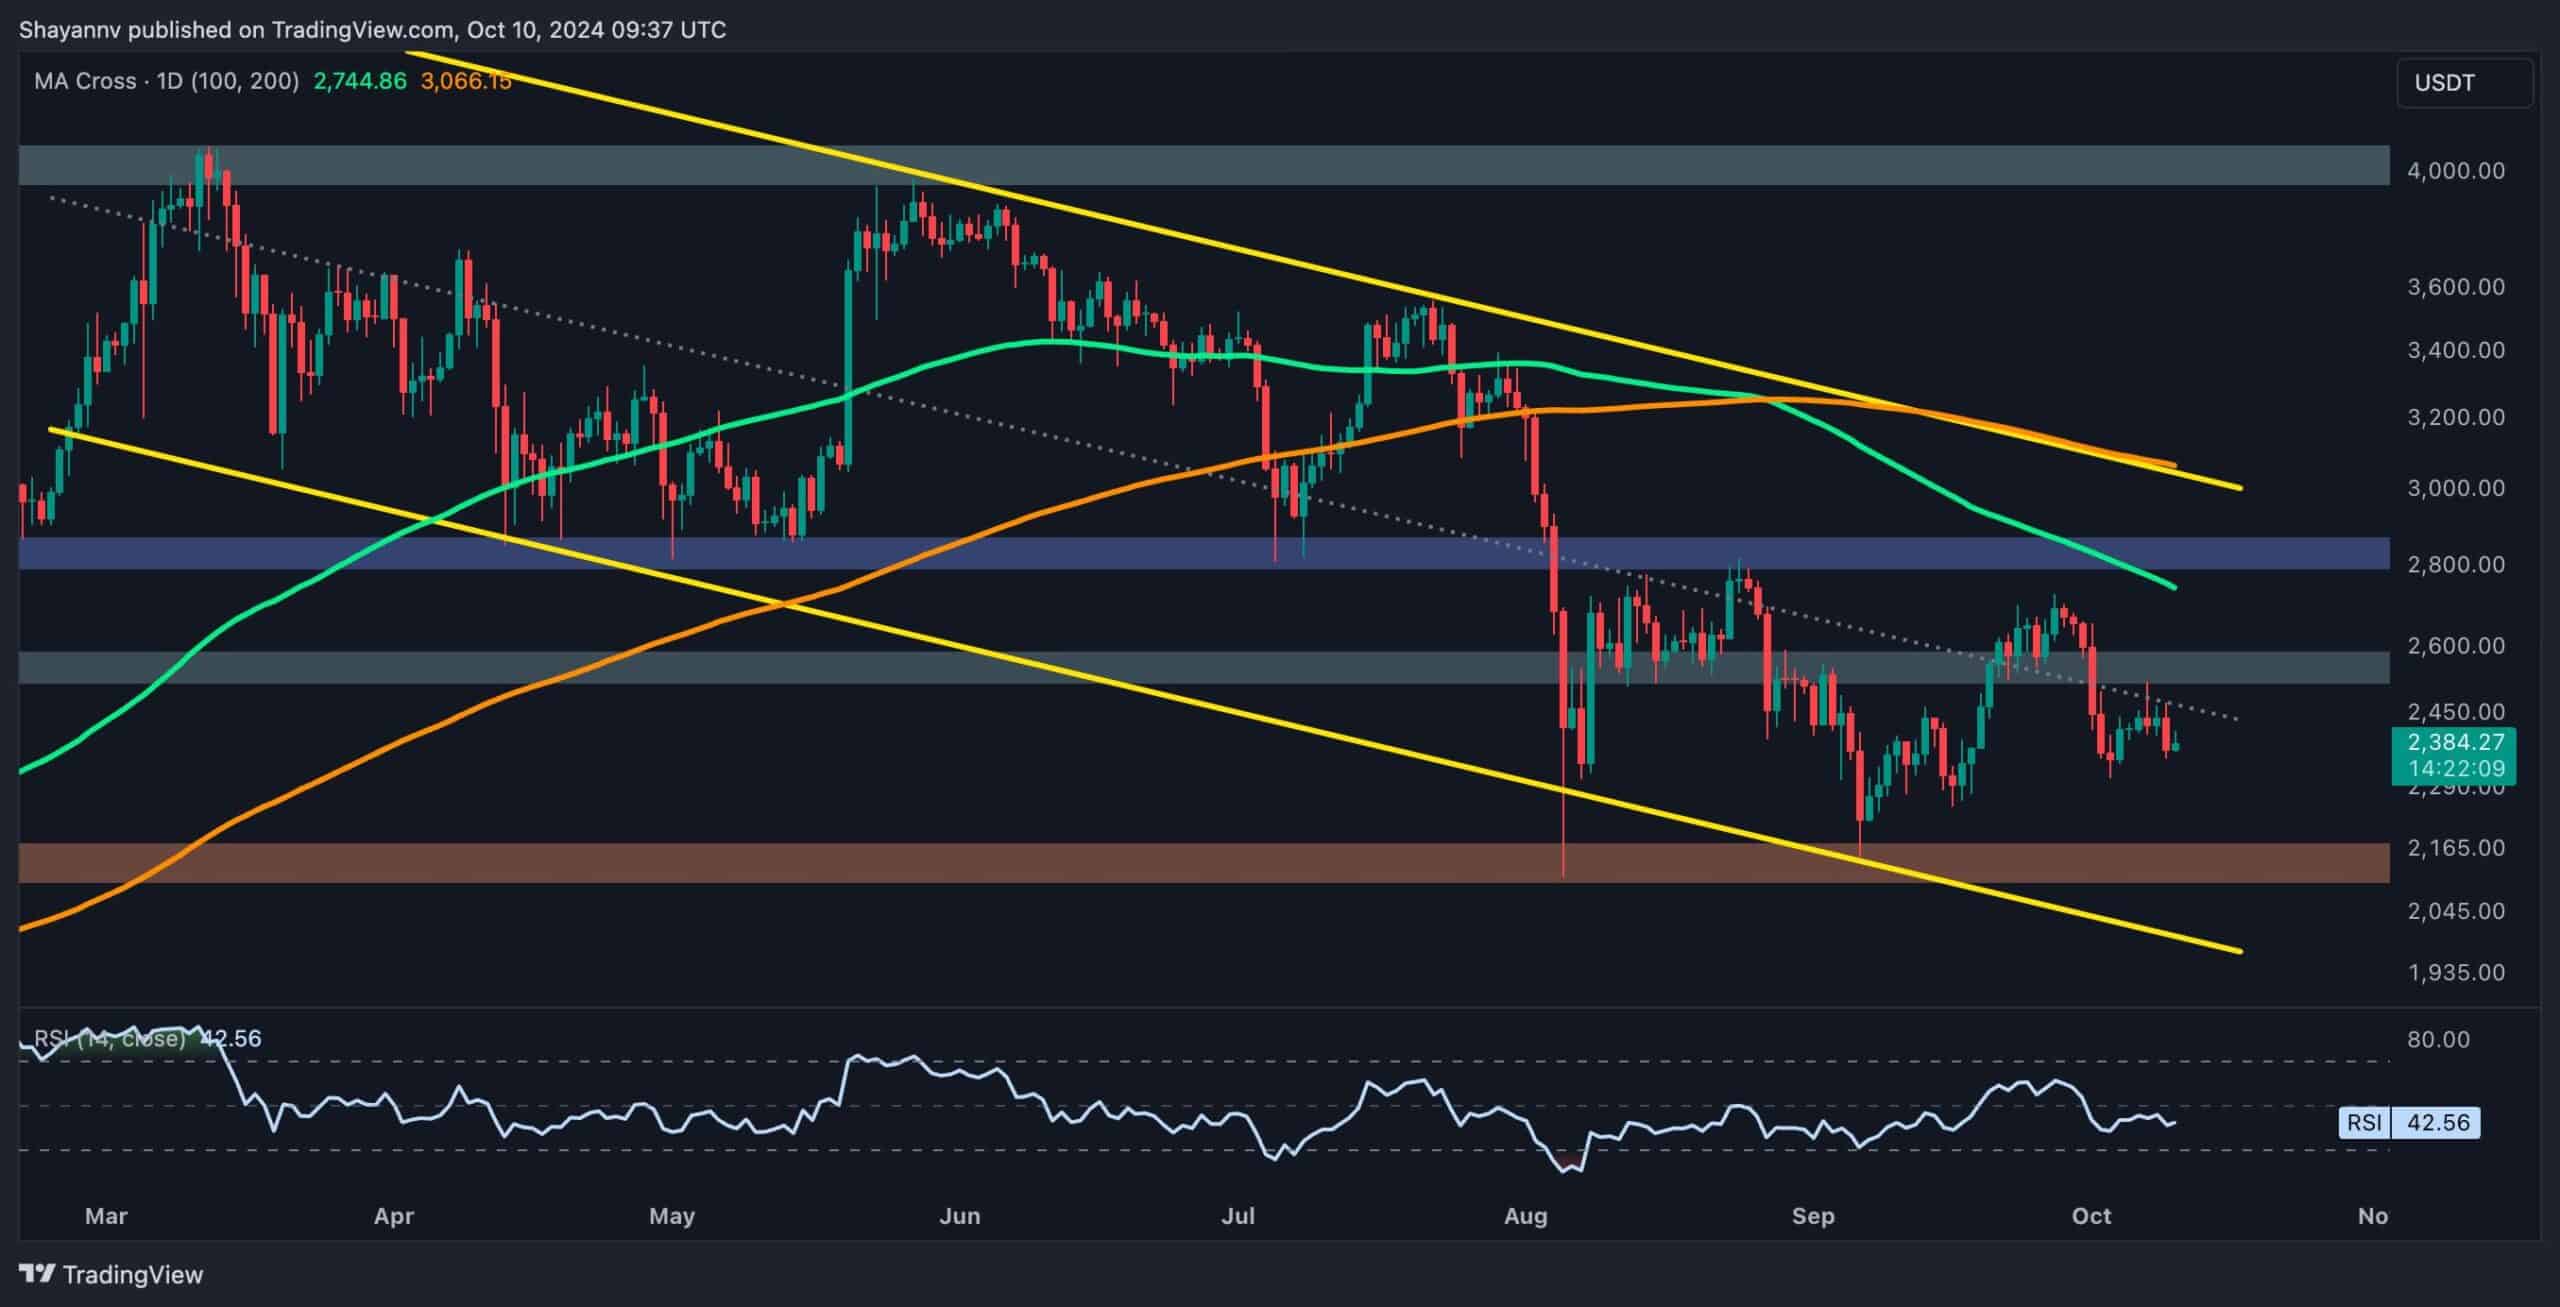The height and width of the screenshot is (1307, 2560).
Task: Select the Jun label on time axis
Action: (960, 1216)
